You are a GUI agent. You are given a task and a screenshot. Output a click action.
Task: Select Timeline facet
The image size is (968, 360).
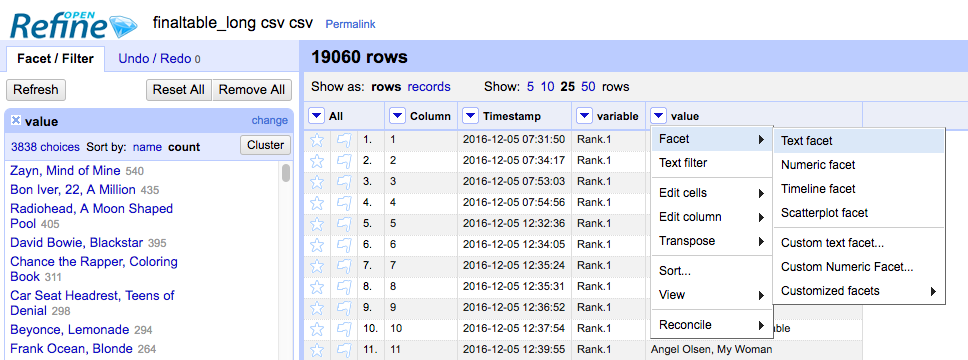(859, 189)
